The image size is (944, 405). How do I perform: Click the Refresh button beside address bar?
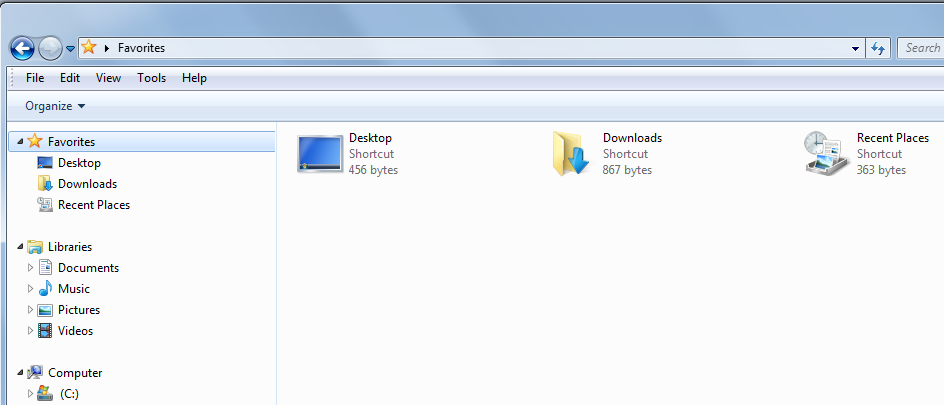pos(879,48)
